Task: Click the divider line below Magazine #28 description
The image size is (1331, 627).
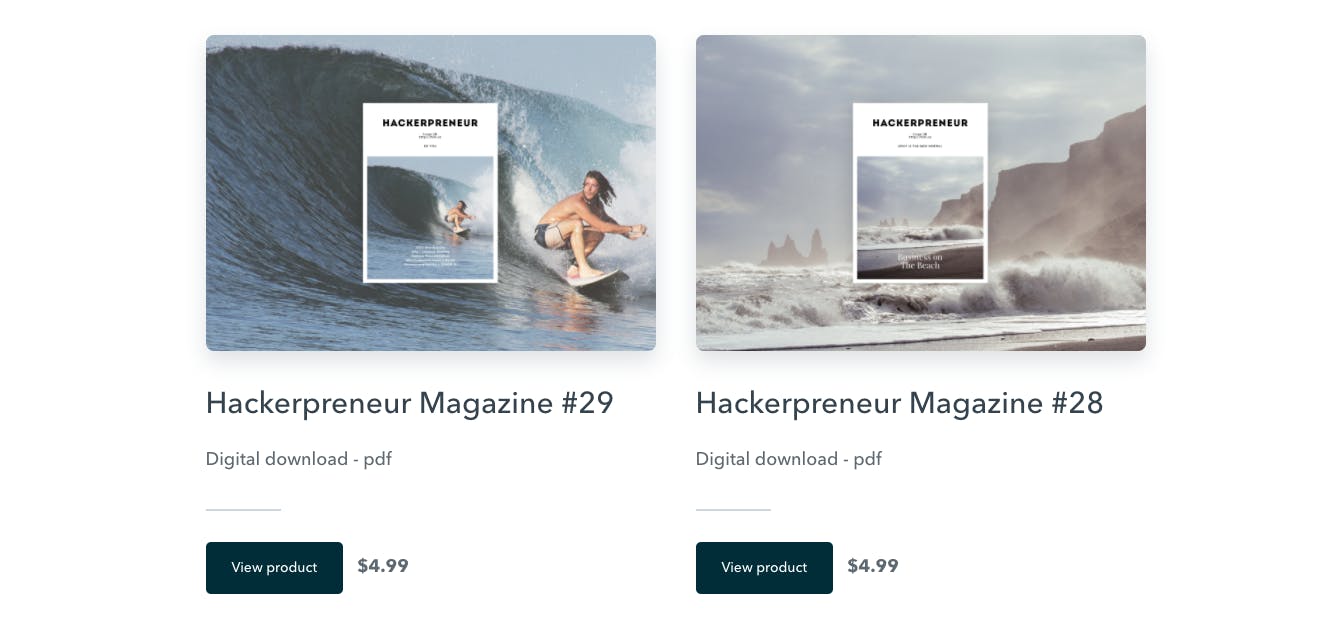Action: coord(733,510)
